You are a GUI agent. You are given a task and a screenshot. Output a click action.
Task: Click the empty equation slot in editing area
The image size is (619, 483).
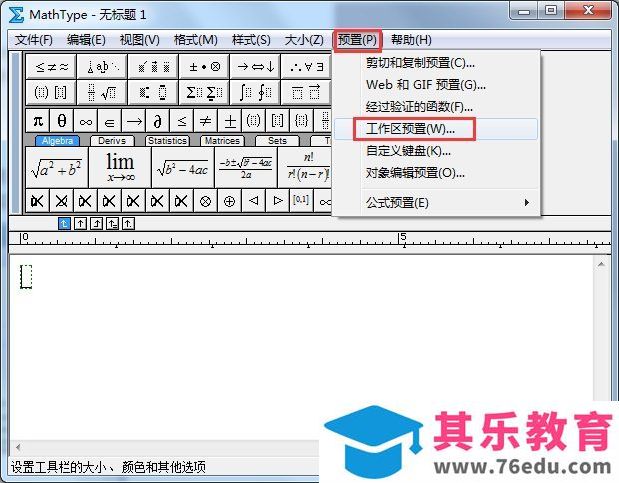[x=26, y=277]
